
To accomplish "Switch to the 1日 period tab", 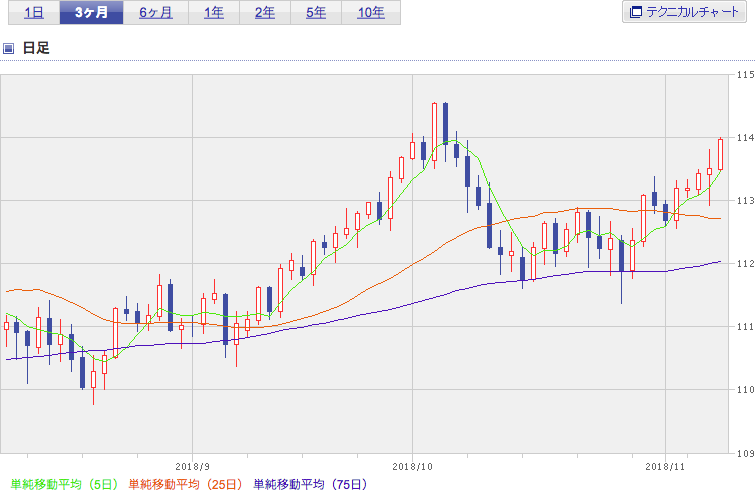I will click(x=34, y=13).
